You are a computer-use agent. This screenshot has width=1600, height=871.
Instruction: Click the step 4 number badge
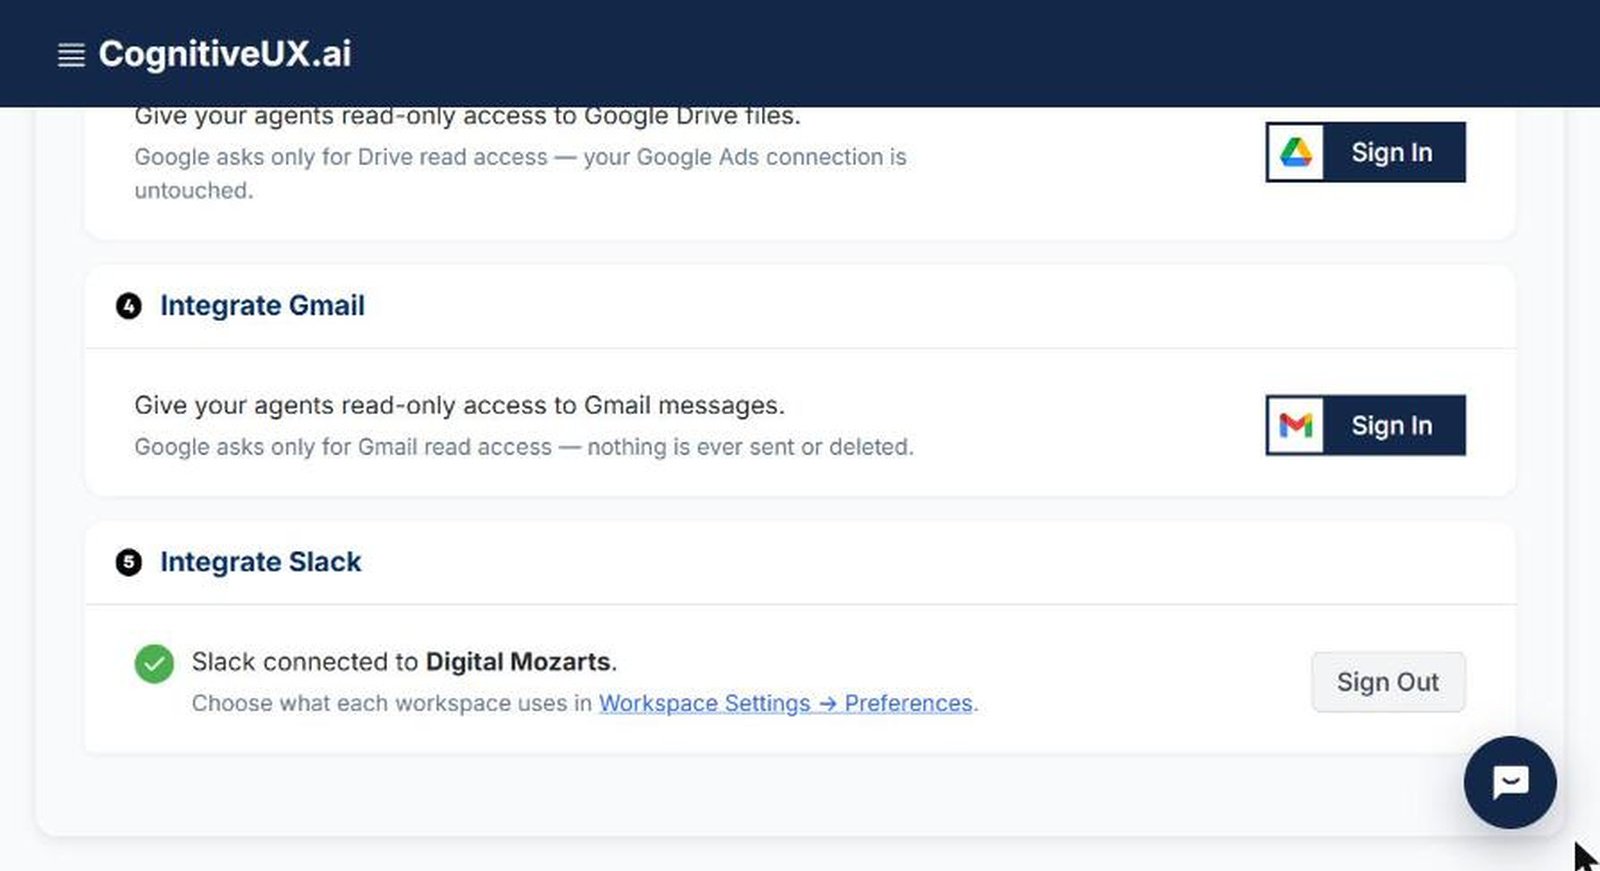128,305
